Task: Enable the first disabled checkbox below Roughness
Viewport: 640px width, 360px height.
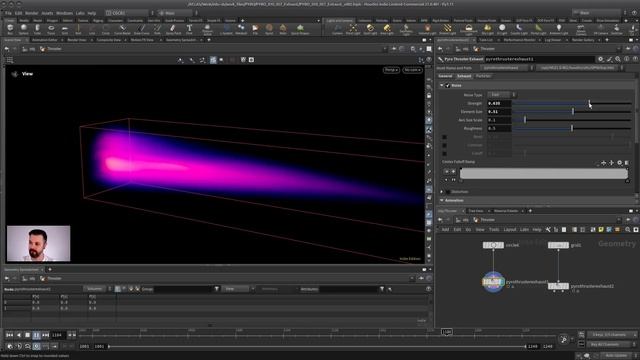Action: [x=444, y=137]
